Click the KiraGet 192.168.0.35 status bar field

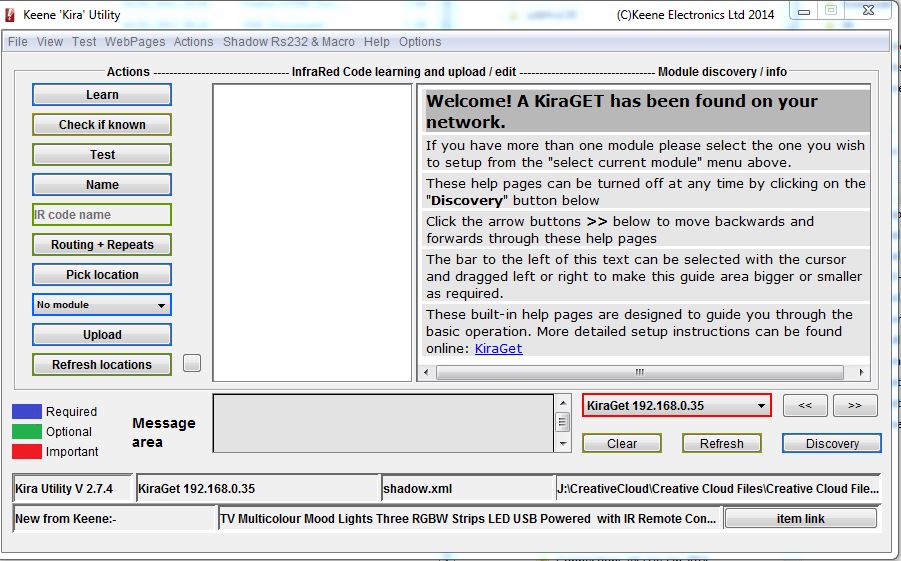coord(257,489)
